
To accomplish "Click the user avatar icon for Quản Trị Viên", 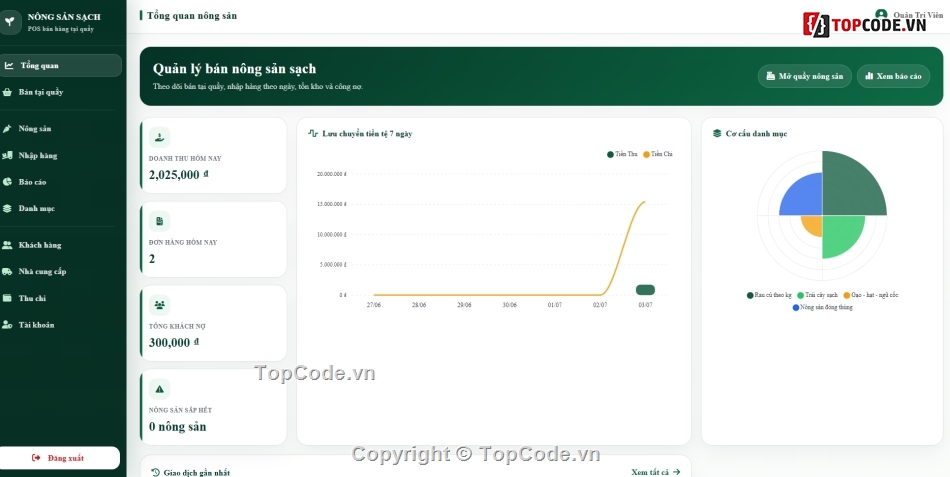I will click(x=881, y=13).
